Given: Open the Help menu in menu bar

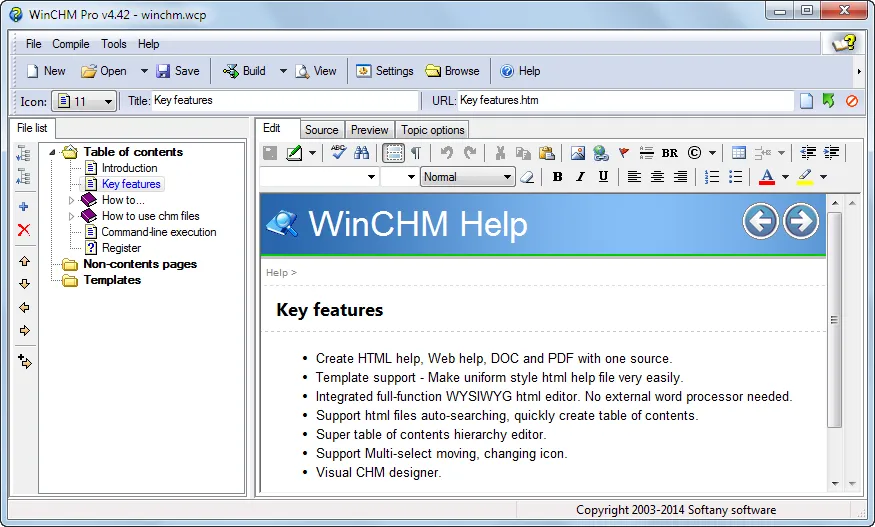Looking at the screenshot, I should (148, 44).
